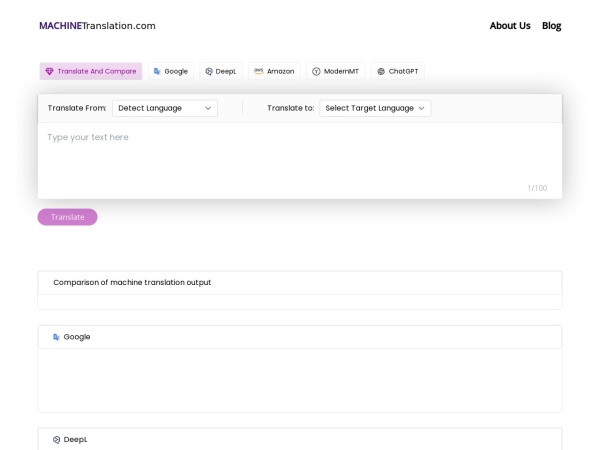This screenshot has width=600, height=450.
Task: Click the DeepL hexagon icon in the tab row
Action: click(209, 71)
